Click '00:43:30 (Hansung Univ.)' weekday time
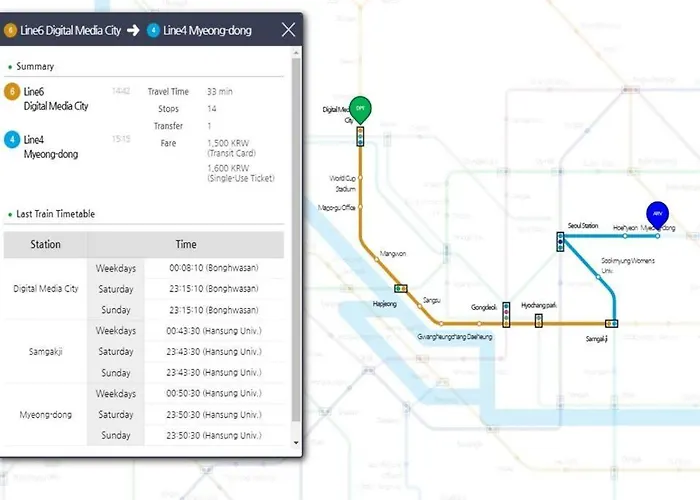This screenshot has height=500, width=700. [214, 331]
